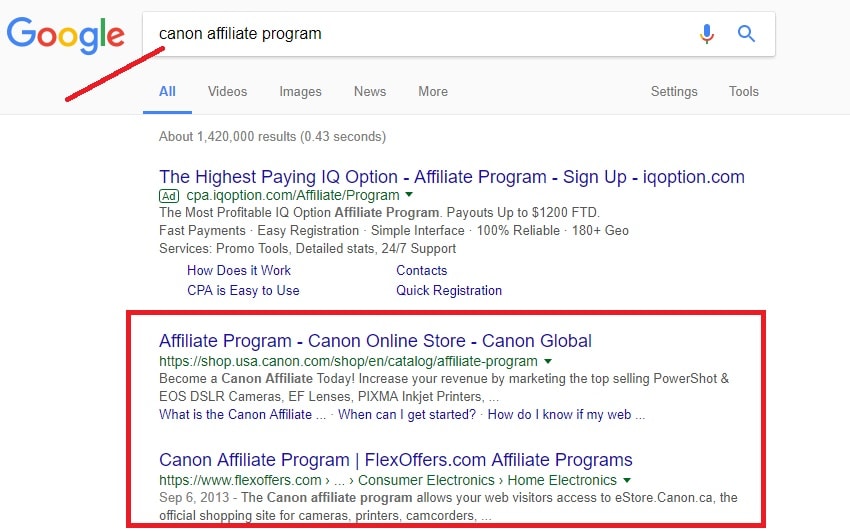This screenshot has width=850, height=531.
Task: Click the blue search magnifier icon
Action: pos(746,34)
